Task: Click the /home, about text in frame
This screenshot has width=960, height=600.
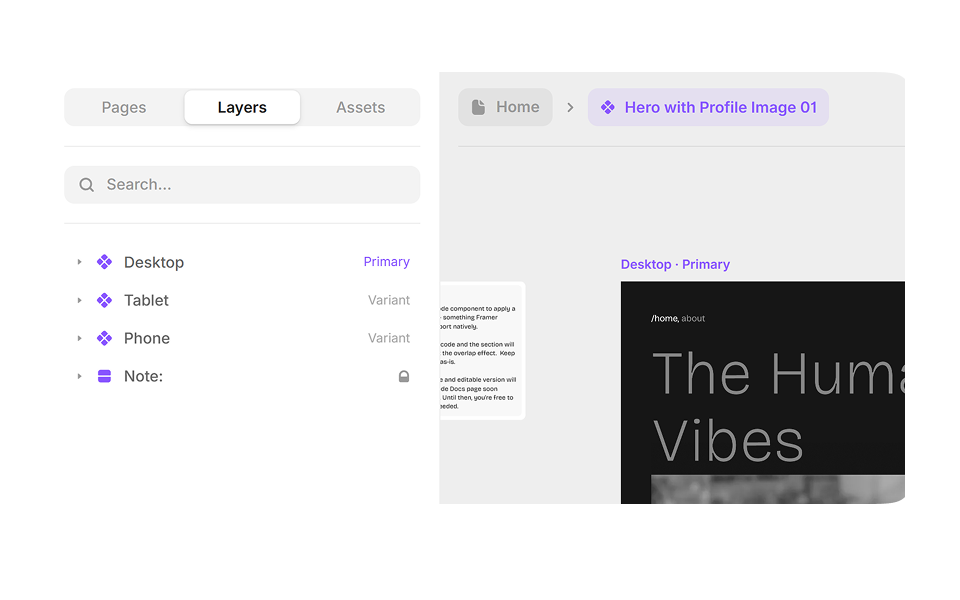Action: pos(678,318)
